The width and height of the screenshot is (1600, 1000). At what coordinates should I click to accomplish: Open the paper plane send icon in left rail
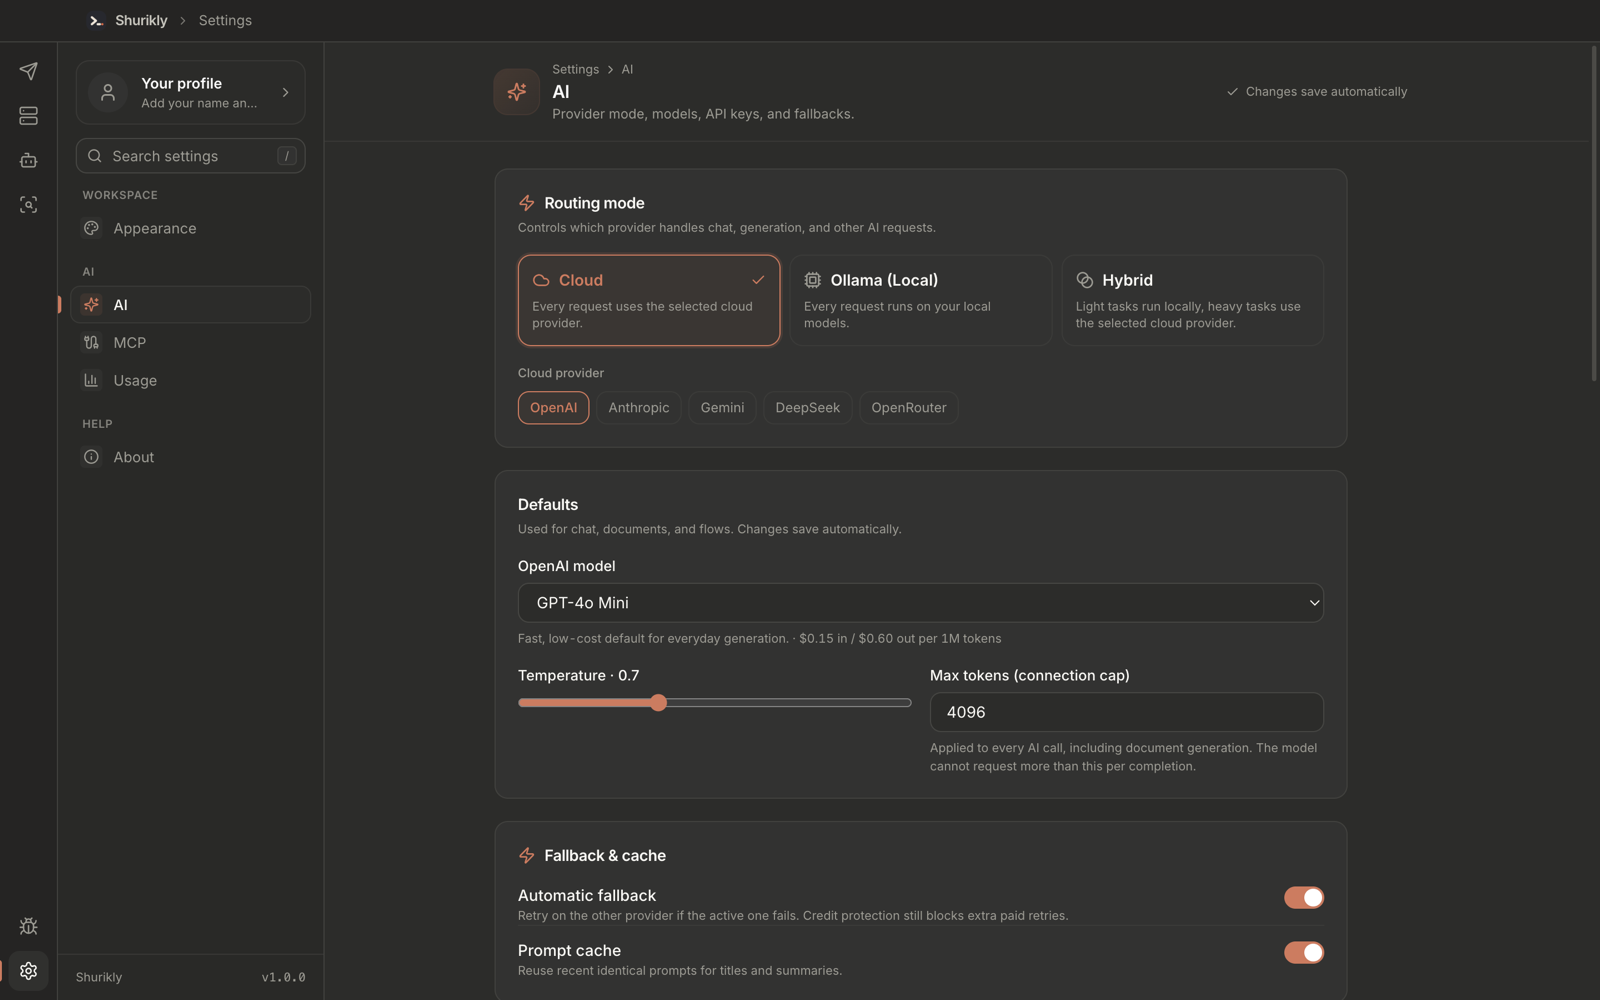28,71
